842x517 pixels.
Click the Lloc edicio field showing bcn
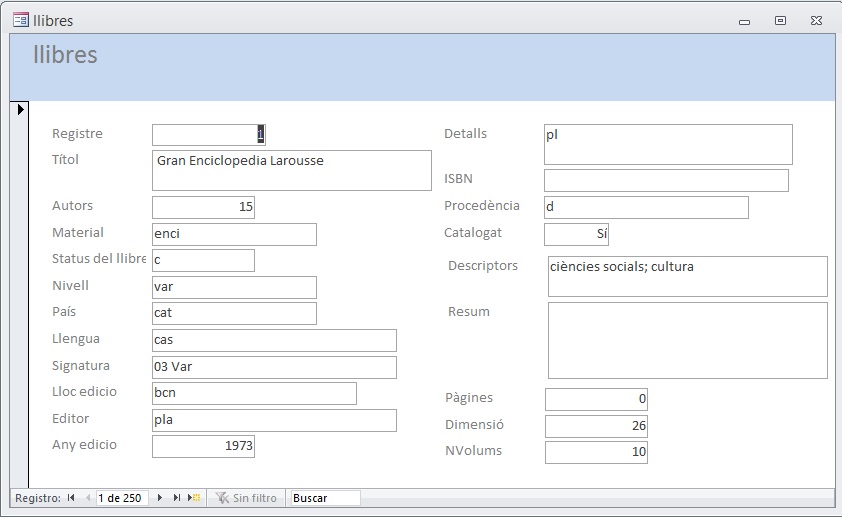[x=255, y=394]
